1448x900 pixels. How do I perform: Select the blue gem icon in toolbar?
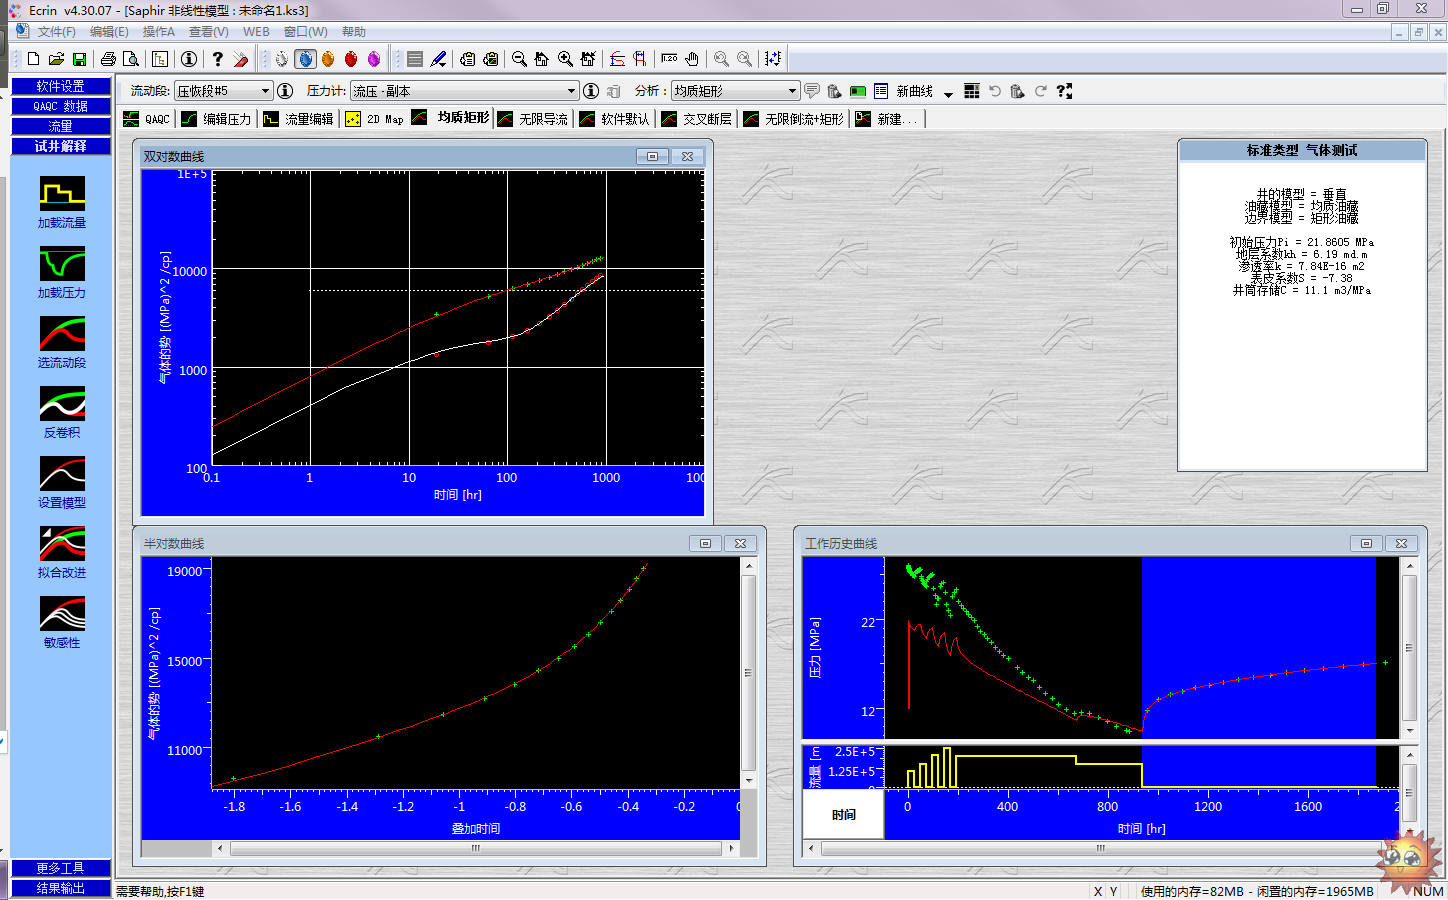click(305, 59)
